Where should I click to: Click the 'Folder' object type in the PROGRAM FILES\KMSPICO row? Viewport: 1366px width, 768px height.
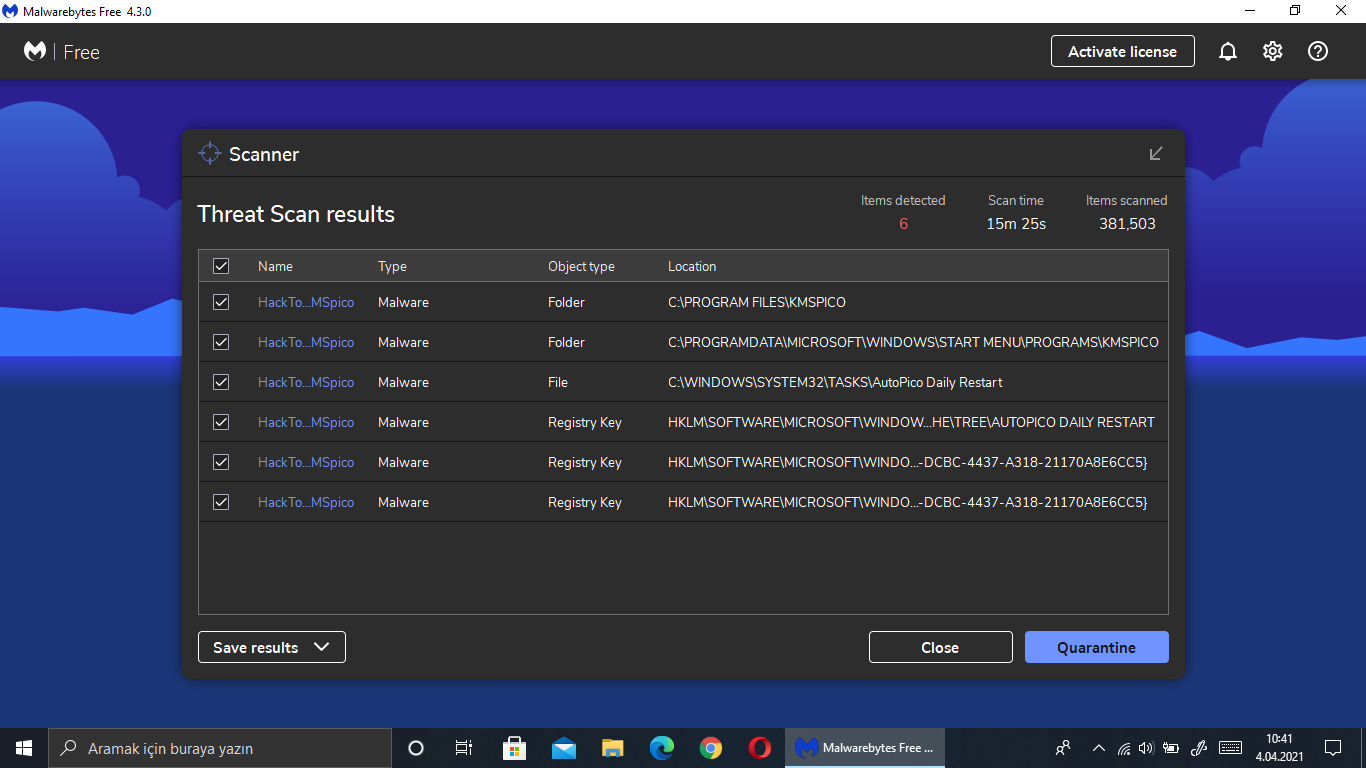pyautogui.click(x=566, y=302)
